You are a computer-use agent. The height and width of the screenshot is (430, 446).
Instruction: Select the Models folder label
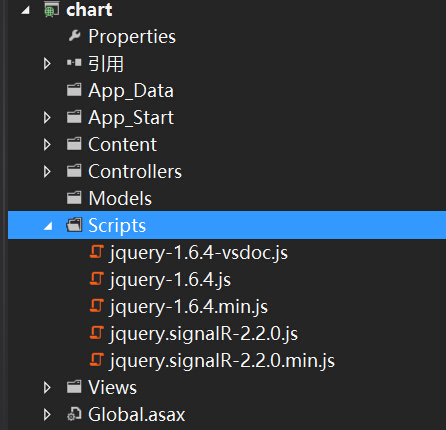click(120, 198)
